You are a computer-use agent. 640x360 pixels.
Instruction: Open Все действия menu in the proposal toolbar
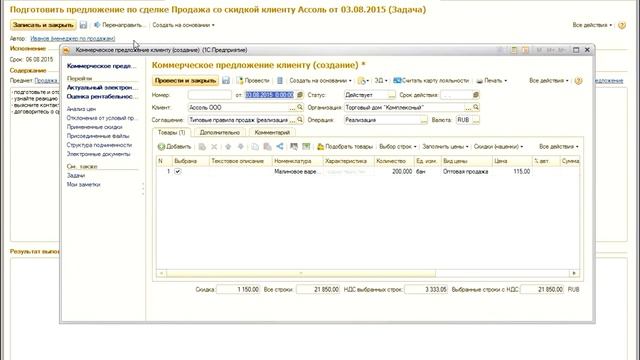pyautogui.click(x=549, y=80)
